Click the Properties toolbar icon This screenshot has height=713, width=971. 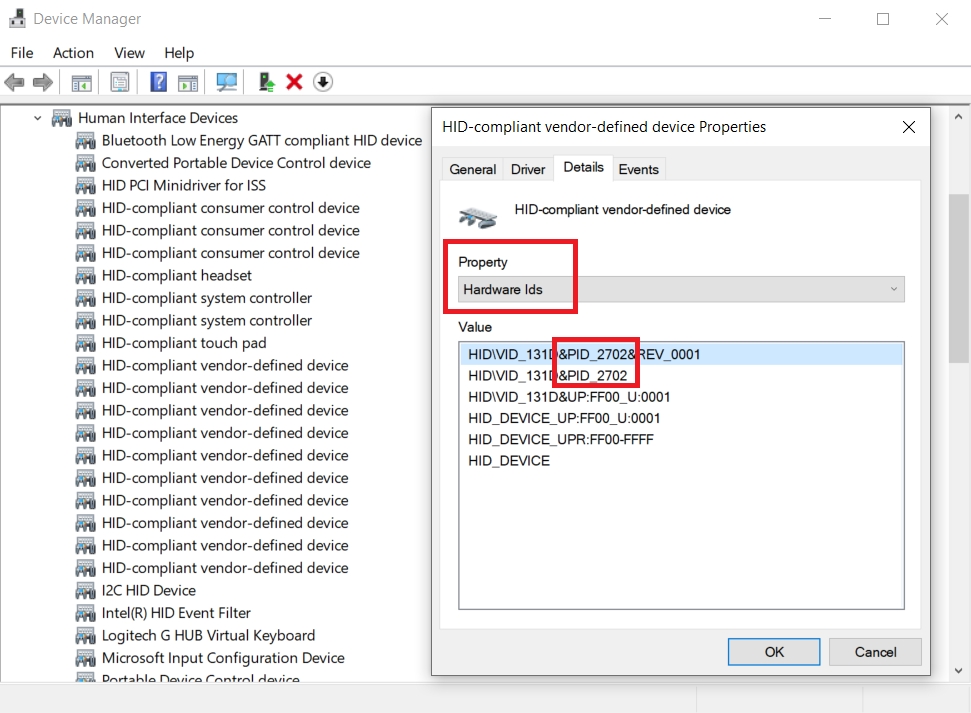[120, 82]
